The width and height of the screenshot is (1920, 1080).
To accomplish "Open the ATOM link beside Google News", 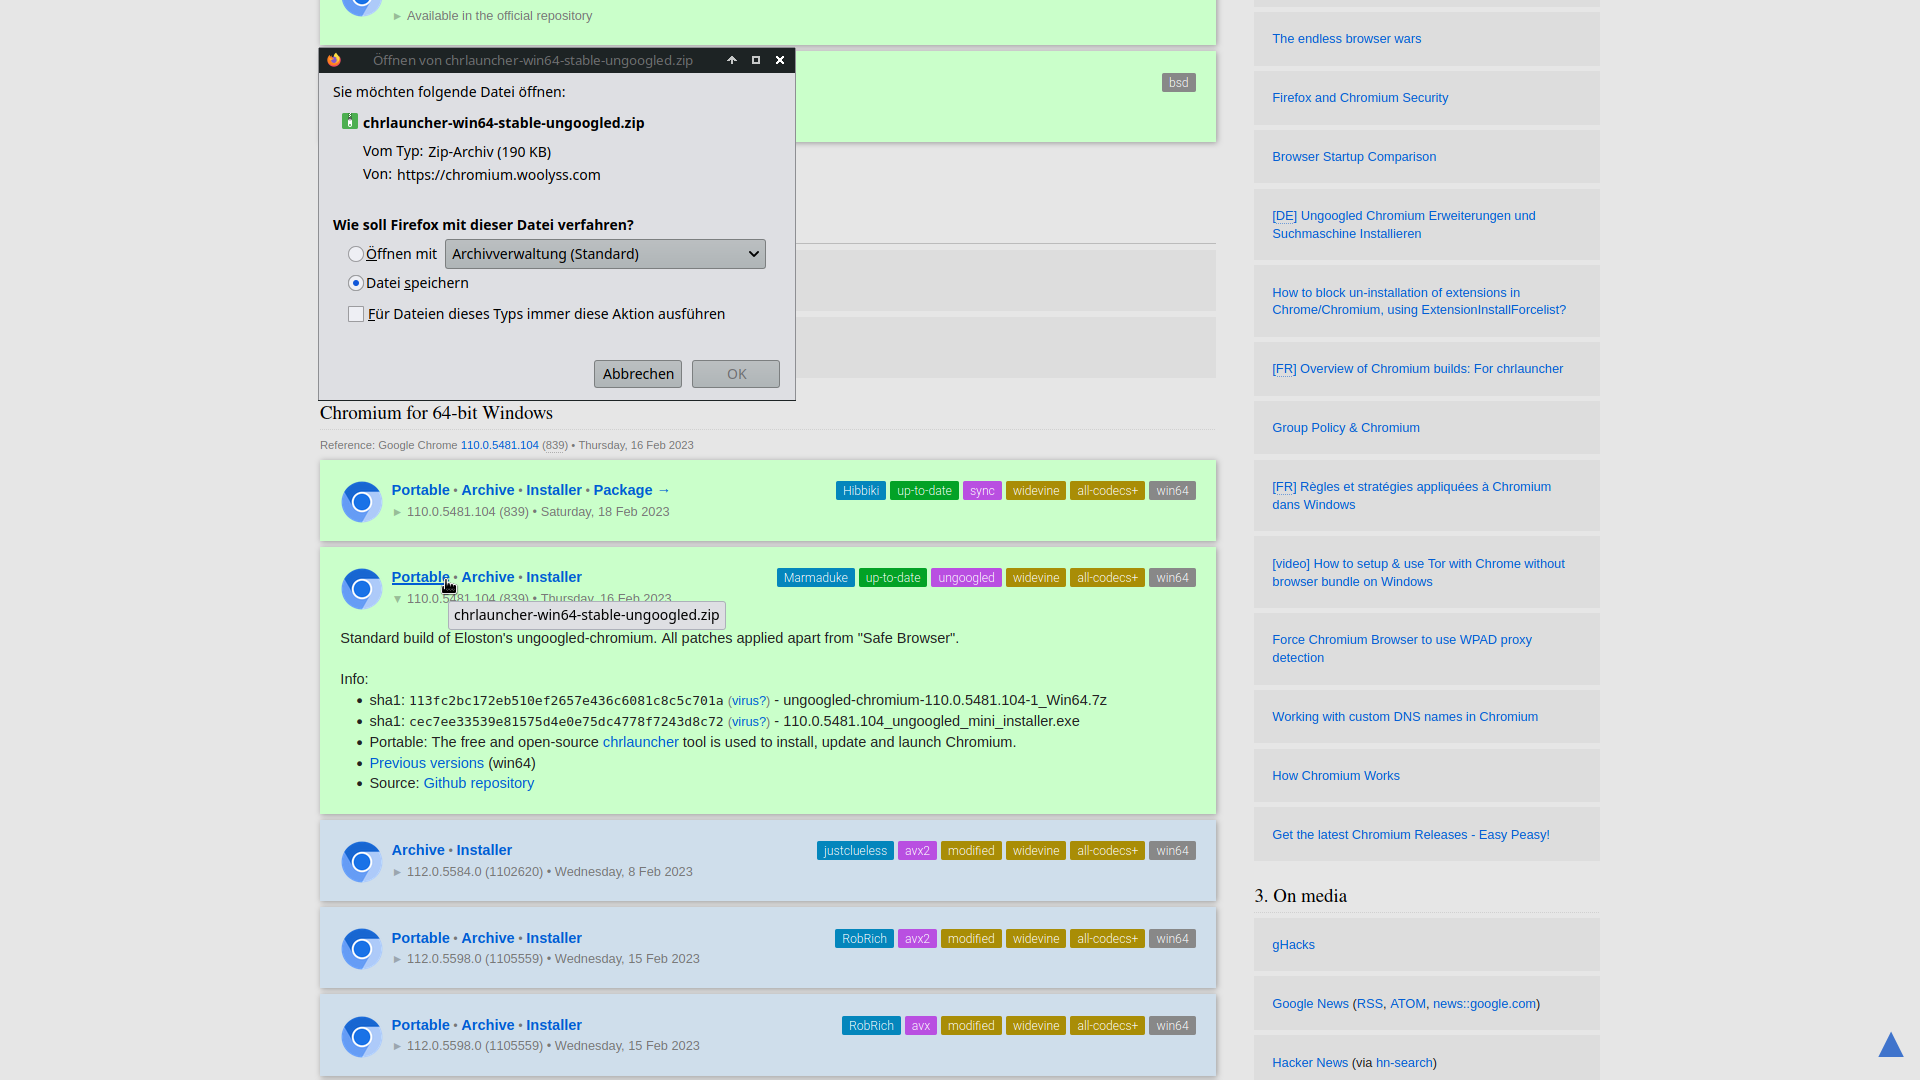I will 1408,1004.
